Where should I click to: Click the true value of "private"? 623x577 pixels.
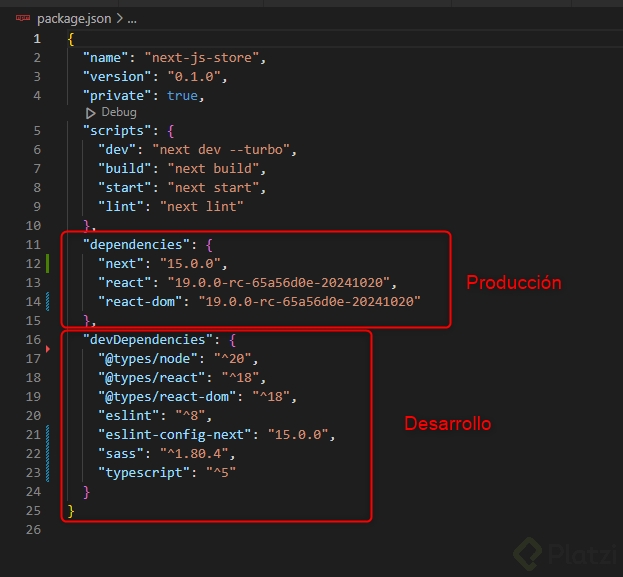pos(182,95)
